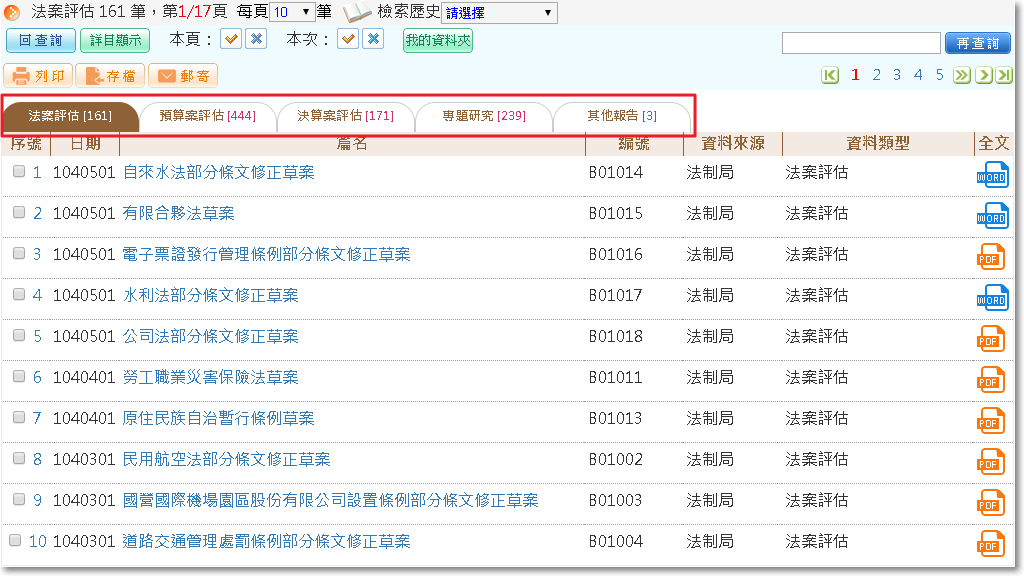Open the 專題研究 [239] tab
This screenshot has height=576, width=1024.
[x=484, y=116]
